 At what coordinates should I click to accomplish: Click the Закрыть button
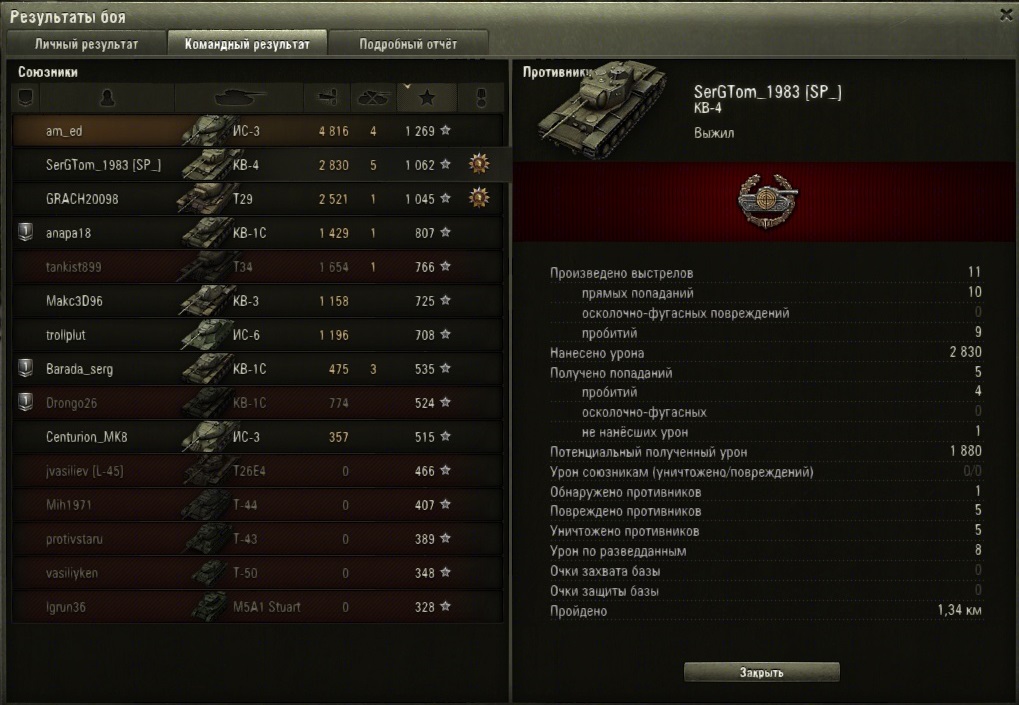point(762,673)
